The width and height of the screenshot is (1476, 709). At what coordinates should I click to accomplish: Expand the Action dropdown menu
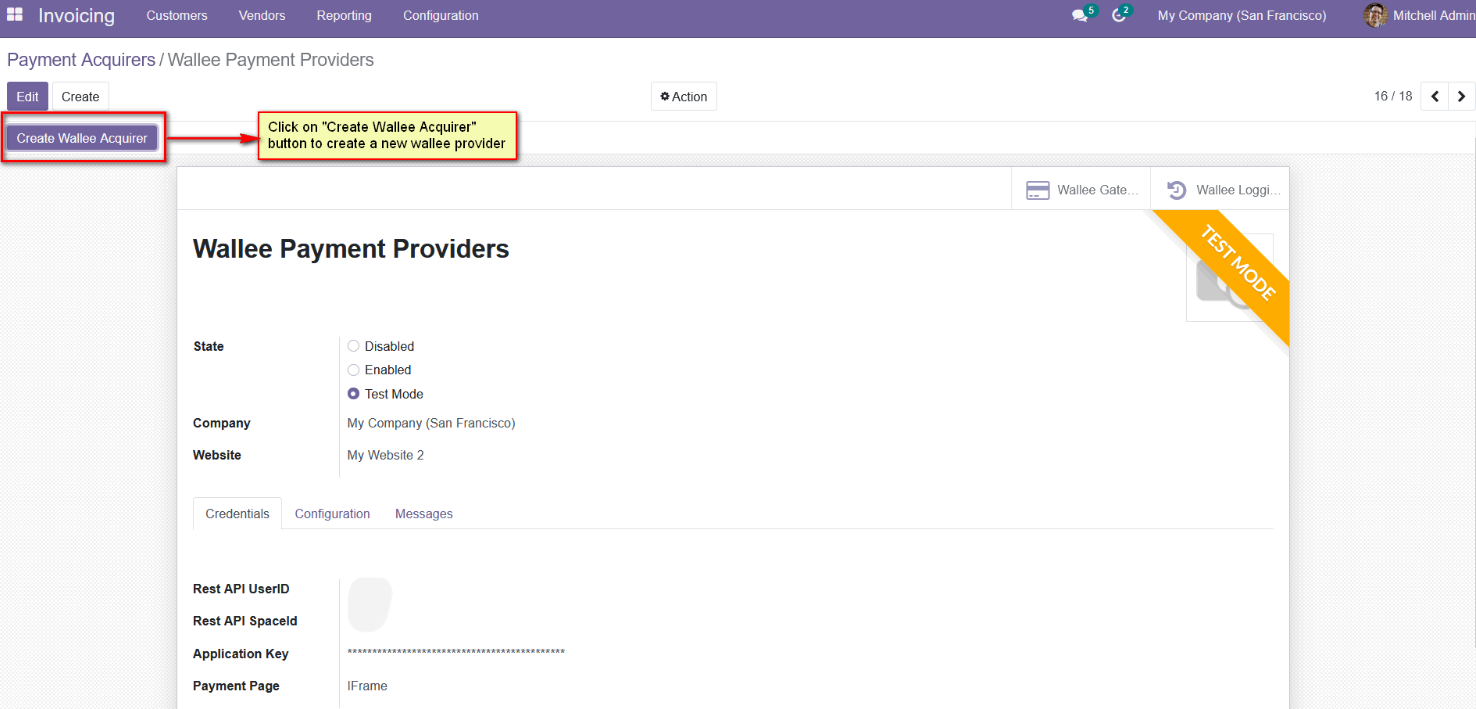tap(684, 97)
